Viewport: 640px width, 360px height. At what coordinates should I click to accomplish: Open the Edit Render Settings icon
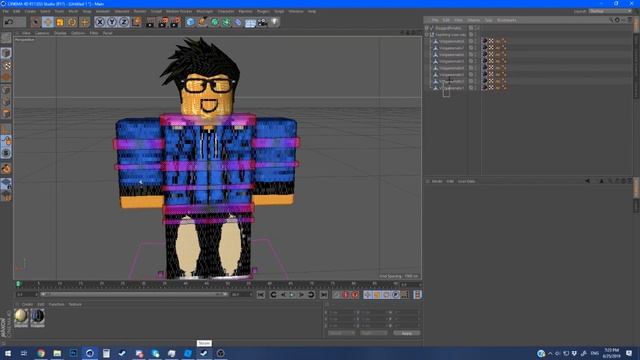[176, 22]
